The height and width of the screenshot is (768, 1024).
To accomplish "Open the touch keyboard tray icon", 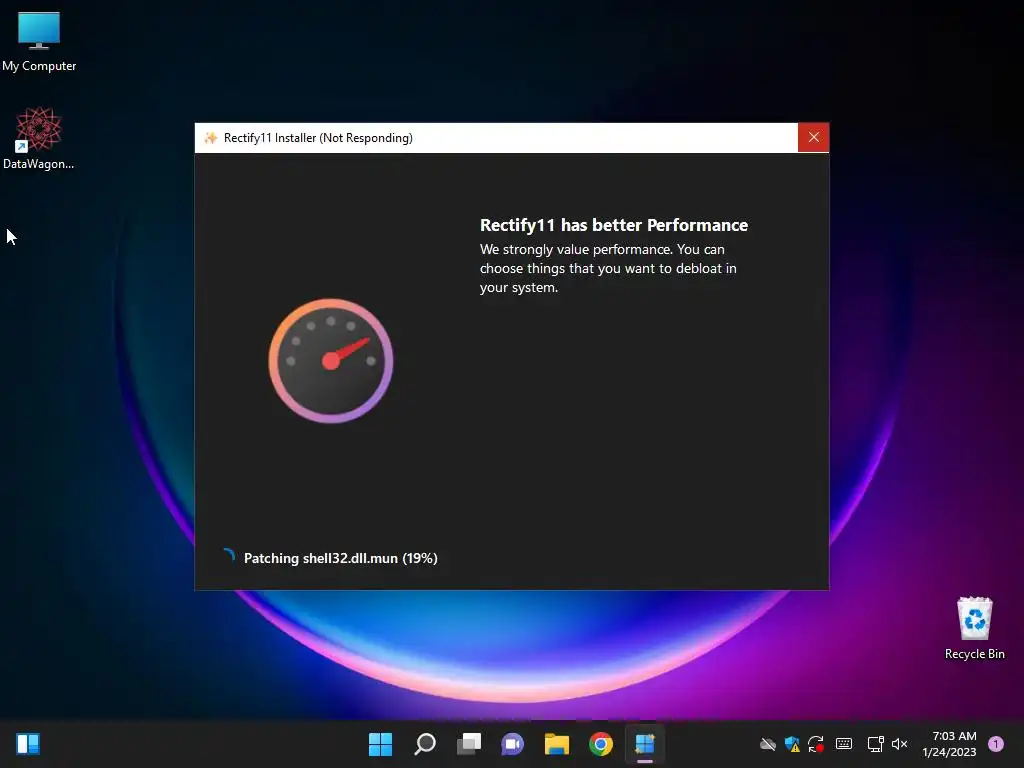I will click(x=844, y=744).
